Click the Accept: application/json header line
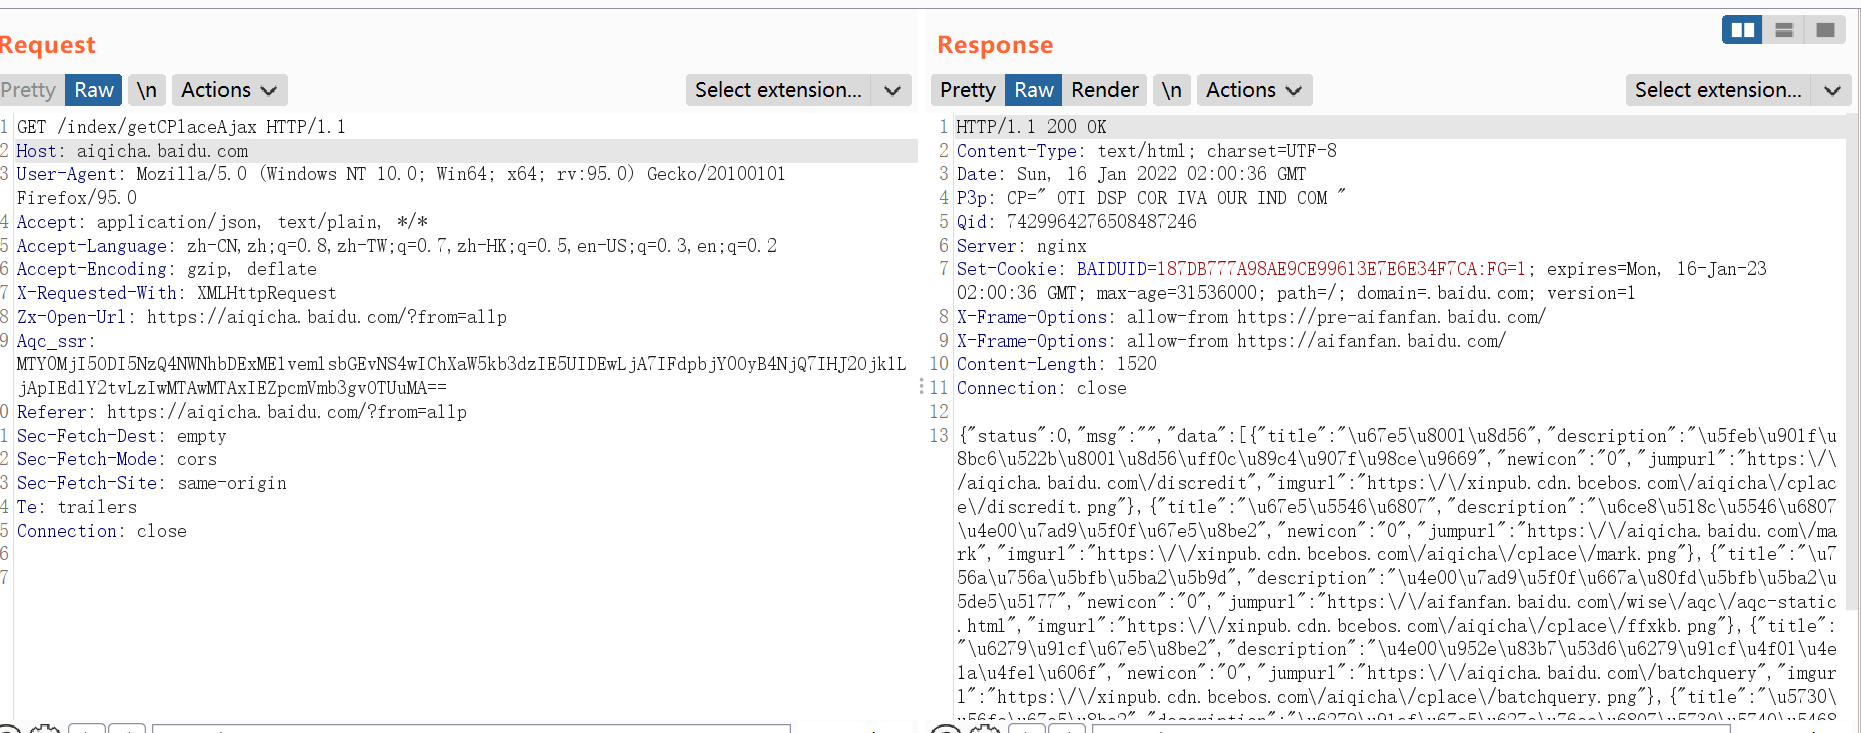The image size is (1861, 733). (x=222, y=222)
